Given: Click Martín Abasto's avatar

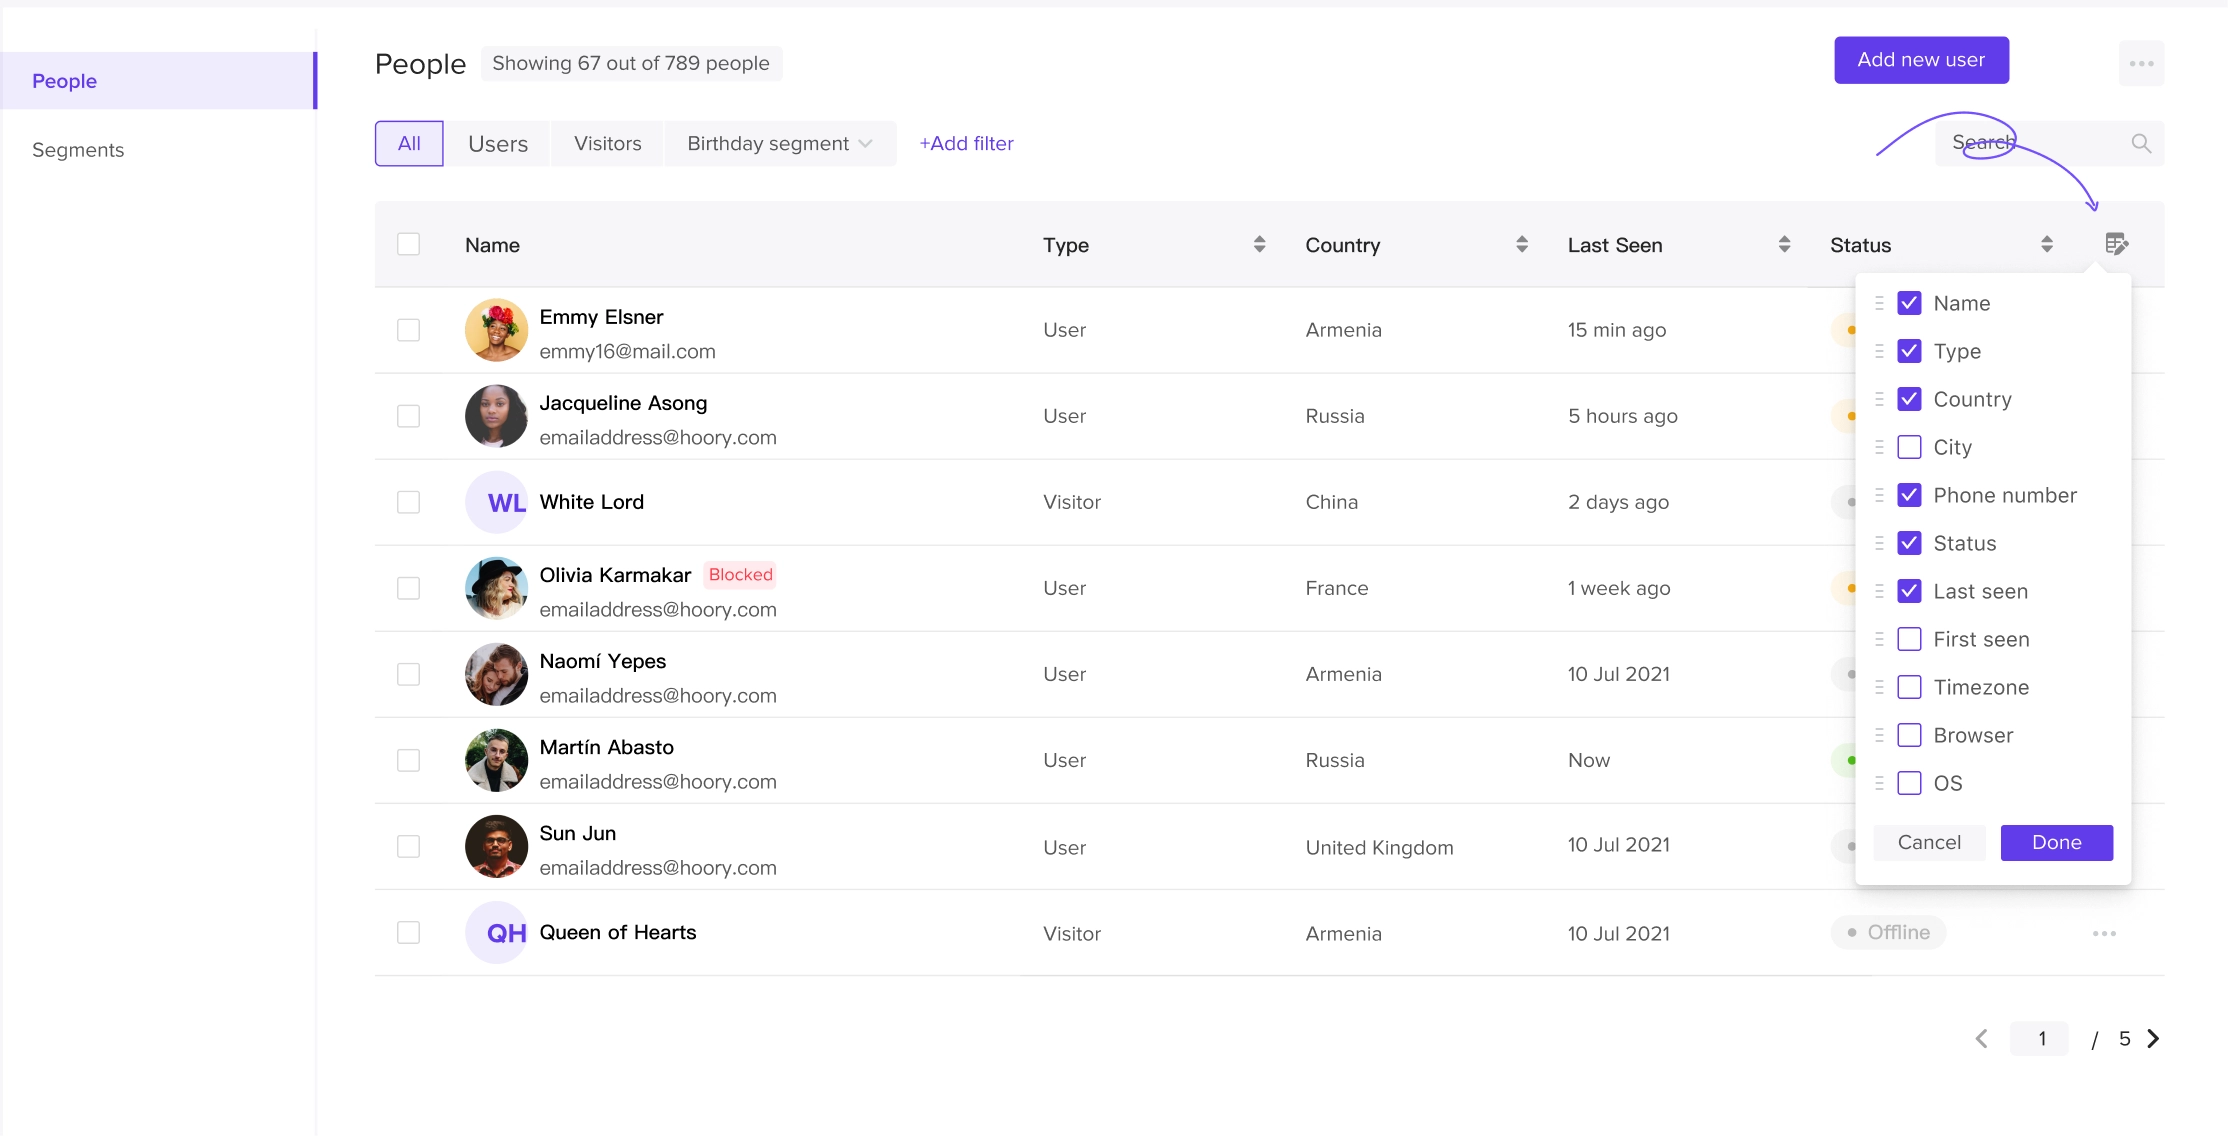Looking at the screenshot, I should pyautogui.click(x=496, y=760).
